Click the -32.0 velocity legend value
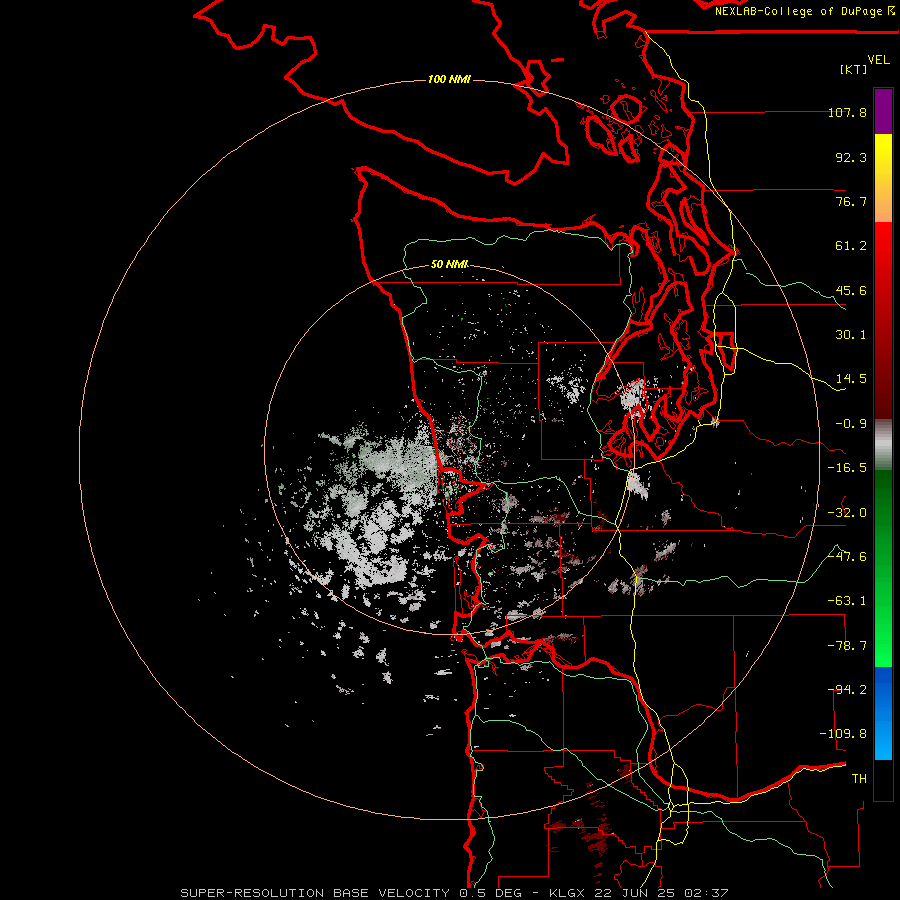The width and height of the screenshot is (900, 900). point(847,513)
